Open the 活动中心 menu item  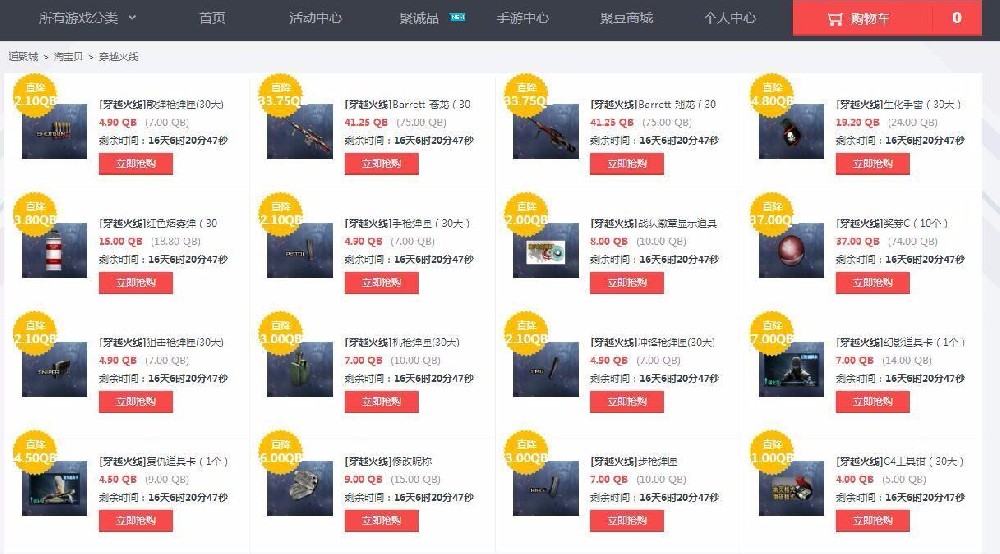[x=315, y=18]
